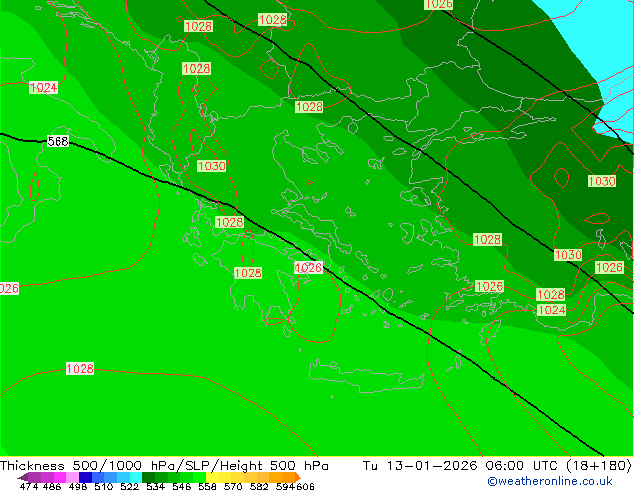Click the 594 legend value
The height and width of the screenshot is (490, 634).
pyautogui.click(x=285, y=486)
